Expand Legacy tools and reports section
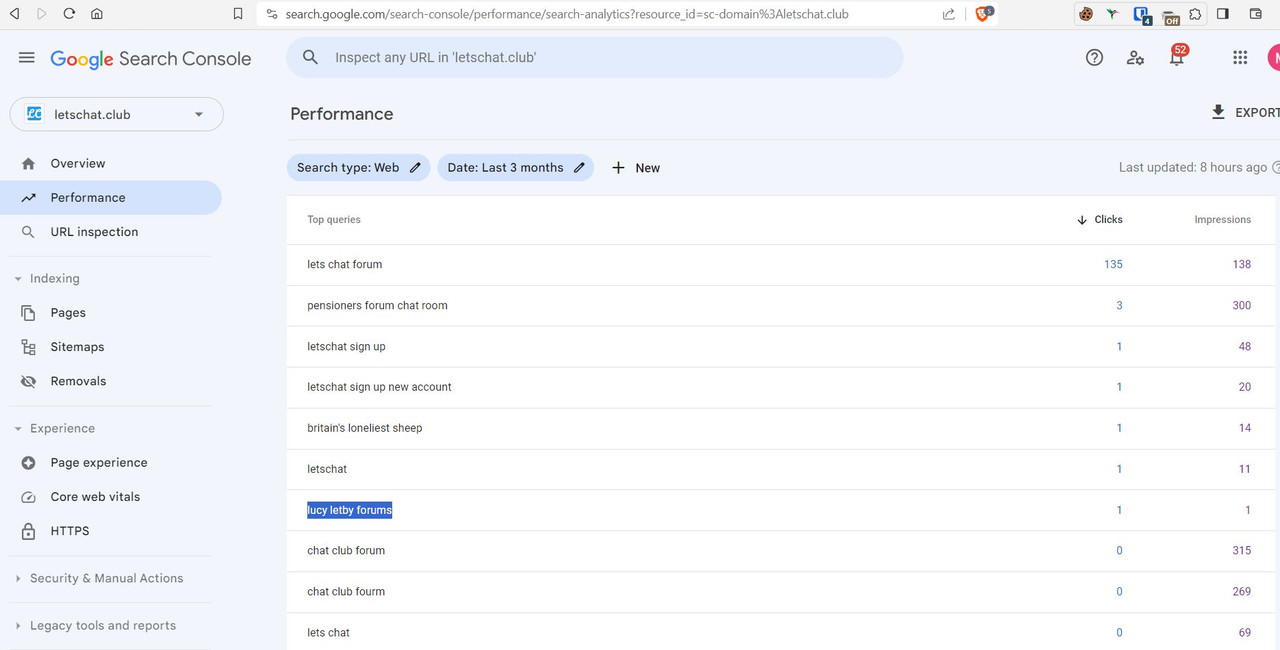The image size is (1280, 650). [96, 625]
